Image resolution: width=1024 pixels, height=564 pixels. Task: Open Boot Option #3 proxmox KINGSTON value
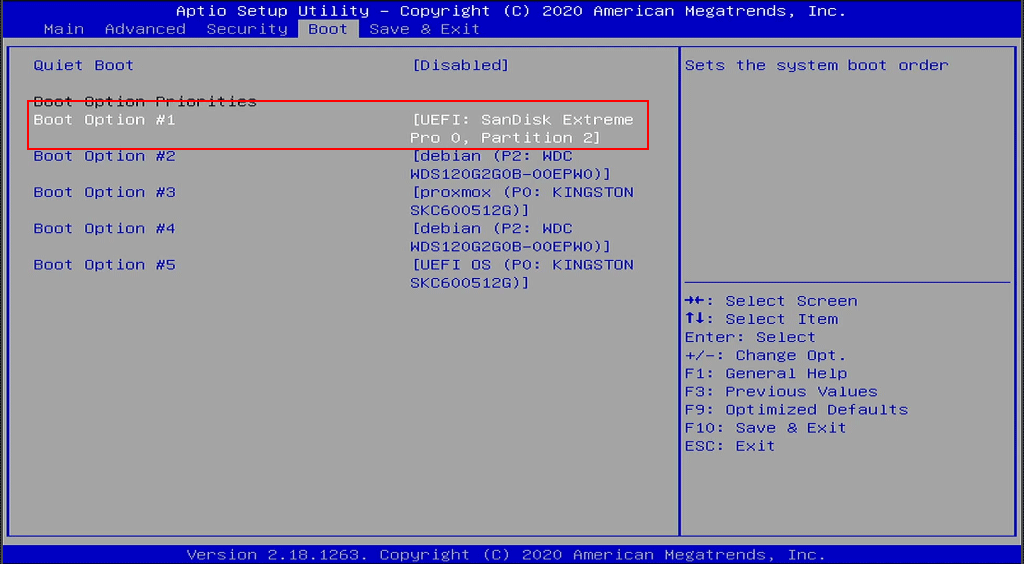coord(522,202)
